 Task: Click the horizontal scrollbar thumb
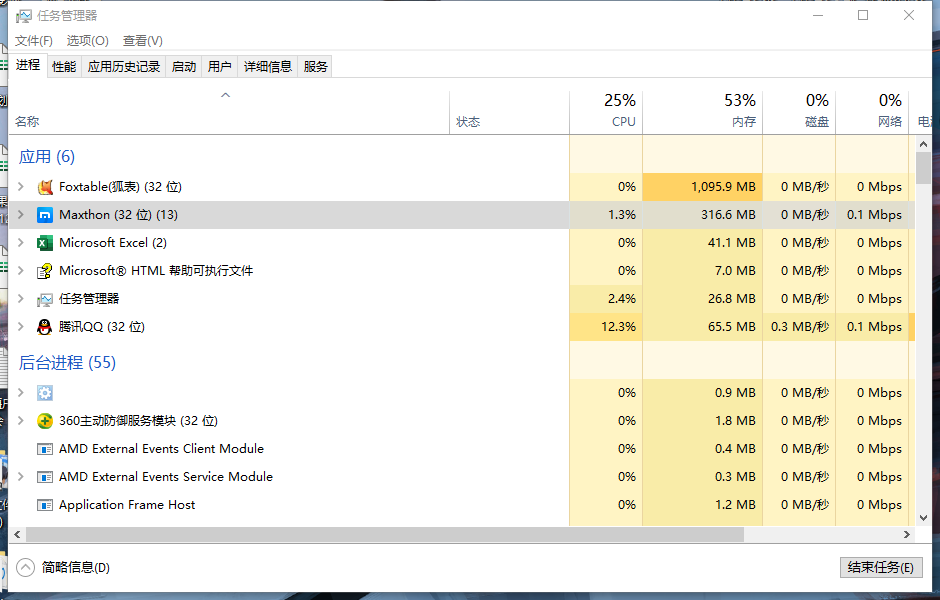[385, 534]
